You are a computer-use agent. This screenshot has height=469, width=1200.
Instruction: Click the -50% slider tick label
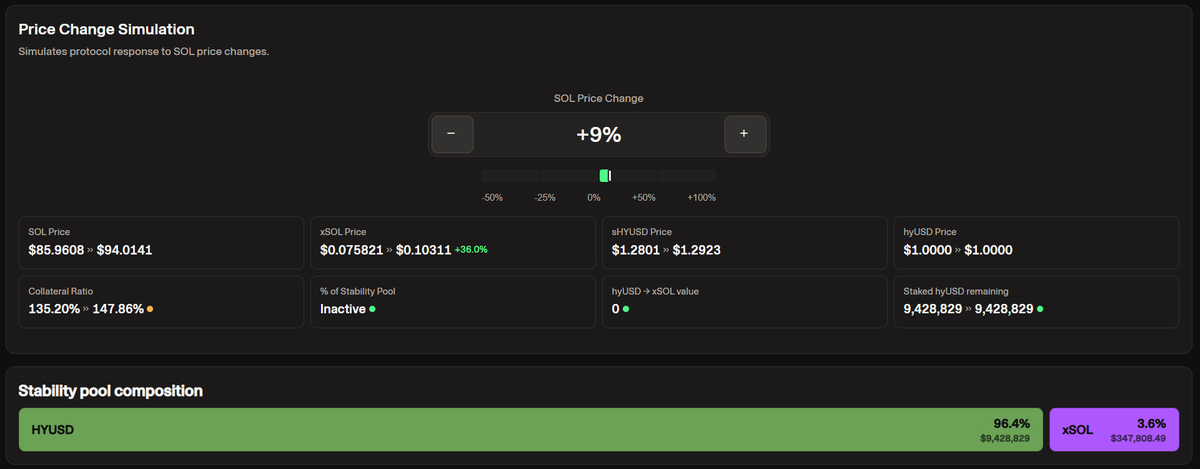[x=492, y=198]
